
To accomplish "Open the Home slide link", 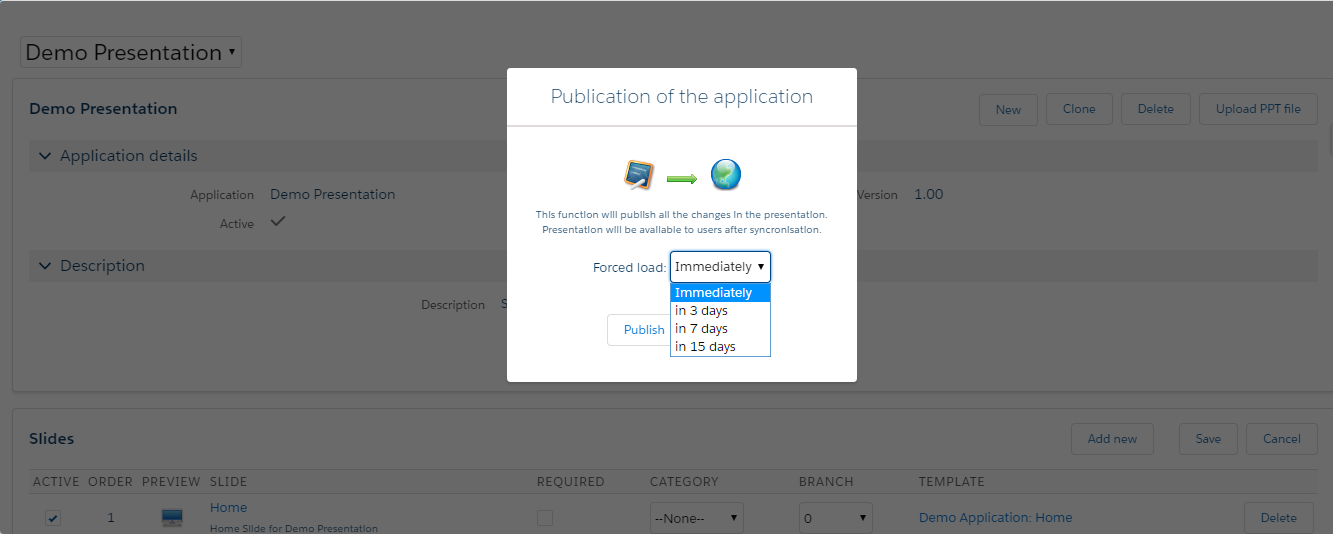I will point(228,508).
